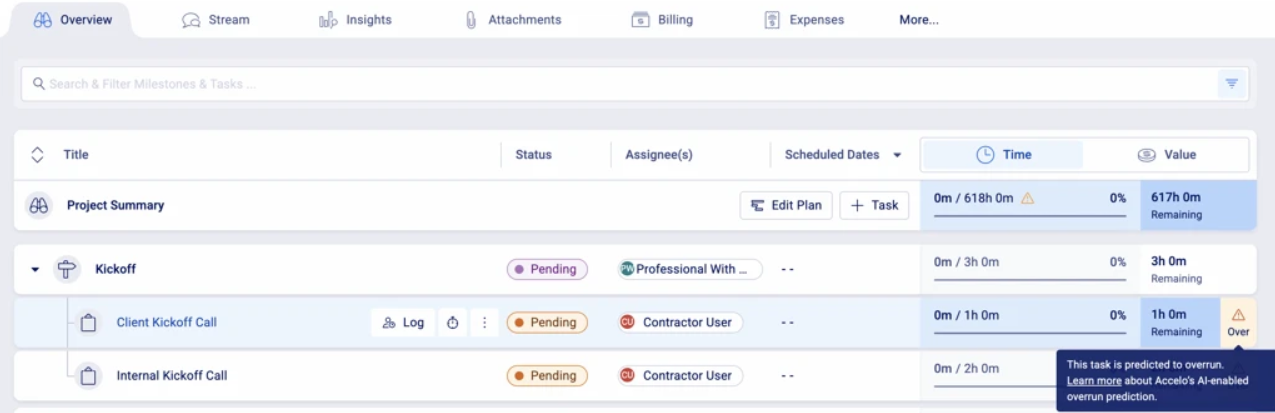
Task: Follow the Learn more link in tooltip
Action: 1093,381
